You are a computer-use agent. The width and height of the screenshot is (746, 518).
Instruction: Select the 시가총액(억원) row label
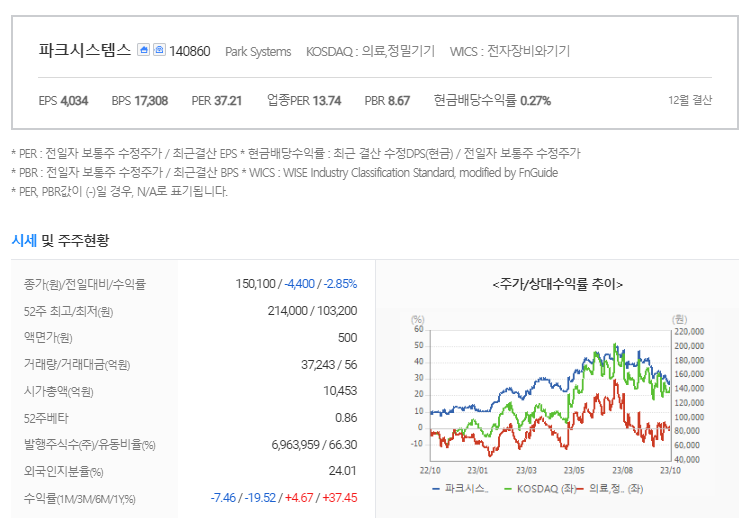pos(59,391)
